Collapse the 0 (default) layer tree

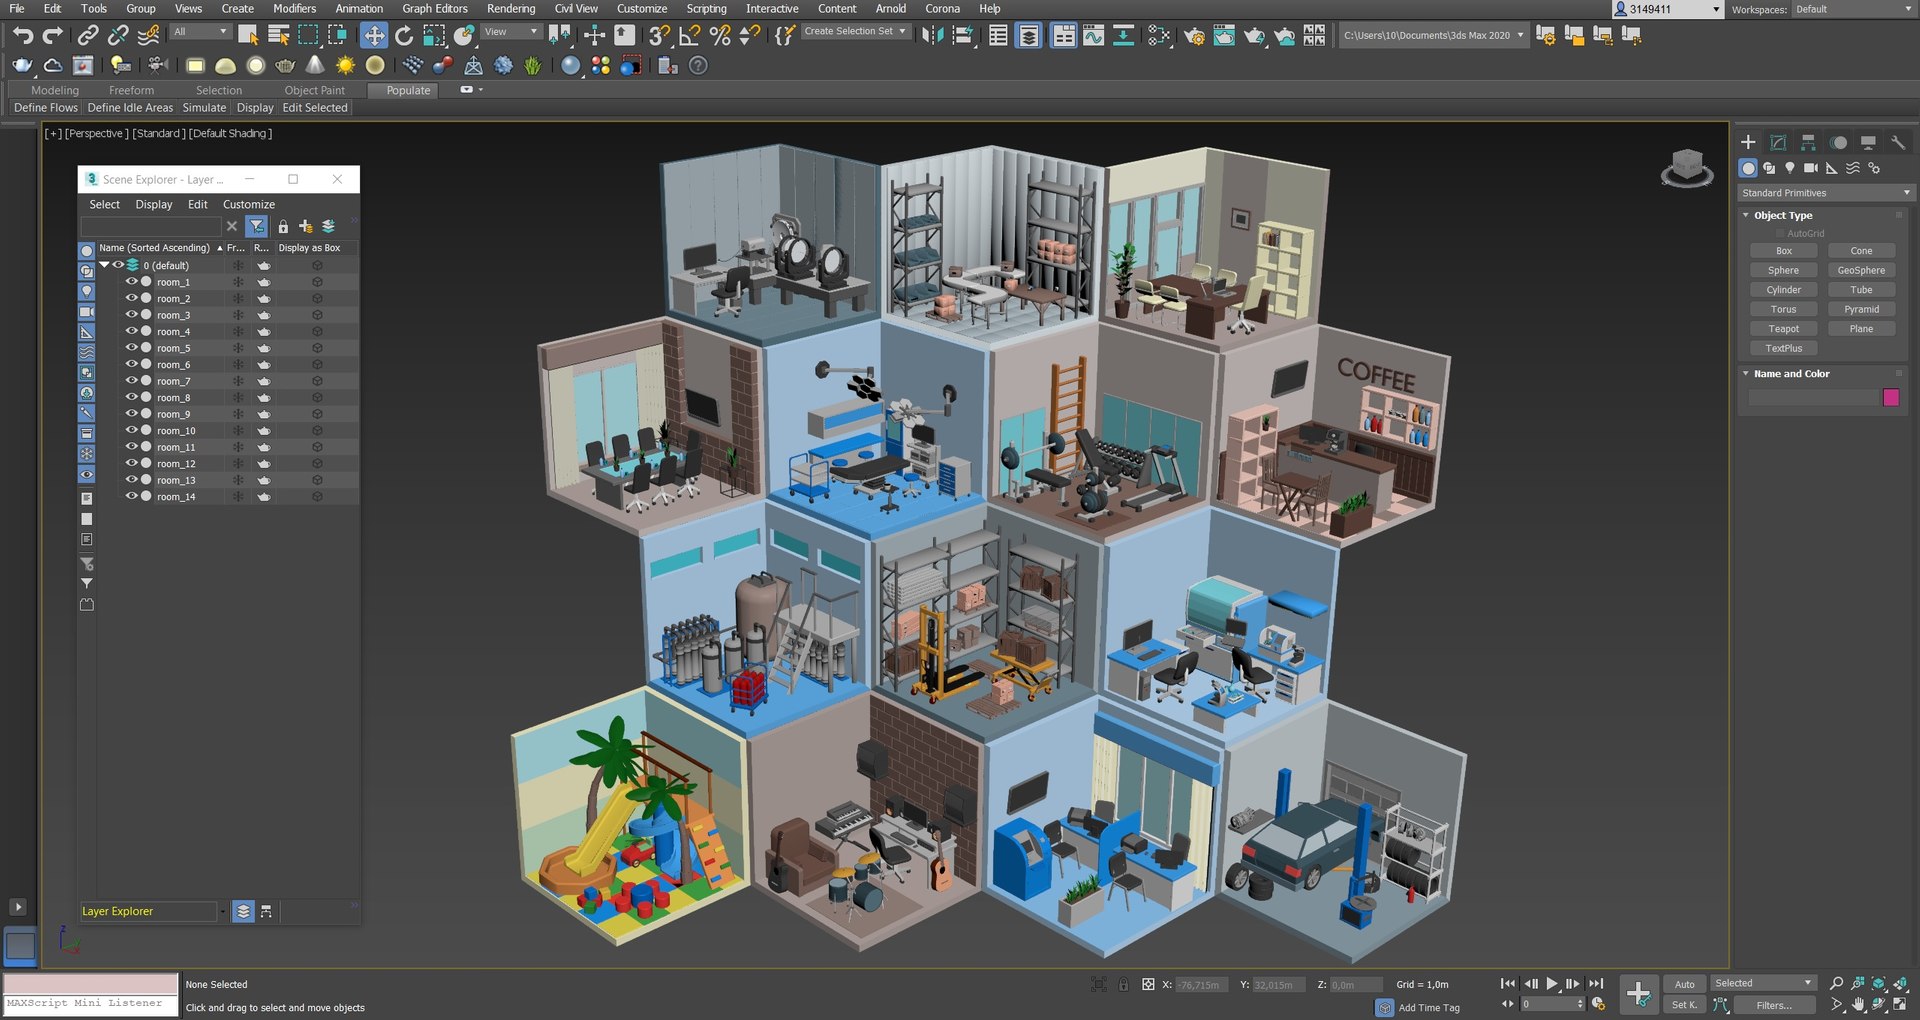pyautogui.click(x=104, y=265)
